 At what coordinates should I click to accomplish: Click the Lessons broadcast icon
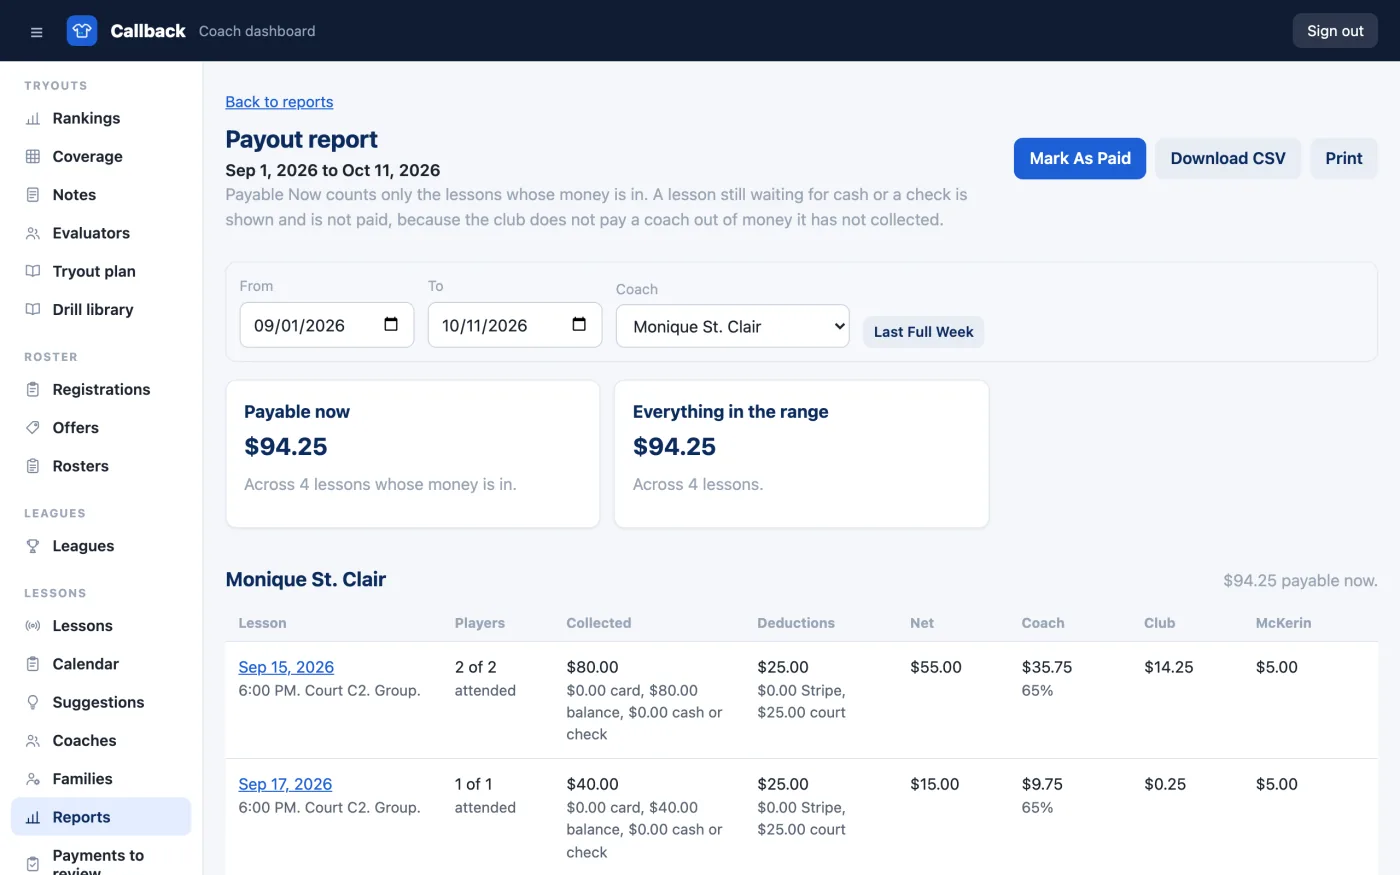33,626
